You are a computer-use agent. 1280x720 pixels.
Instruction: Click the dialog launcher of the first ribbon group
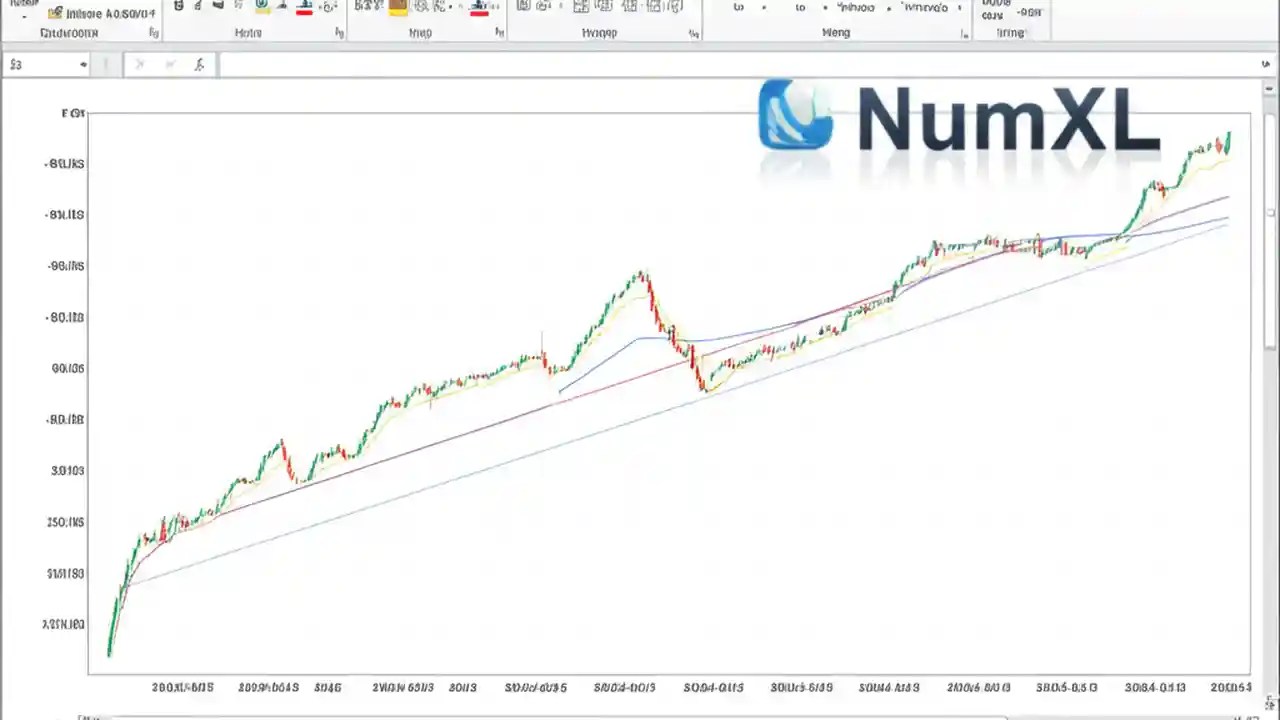[153, 32]
